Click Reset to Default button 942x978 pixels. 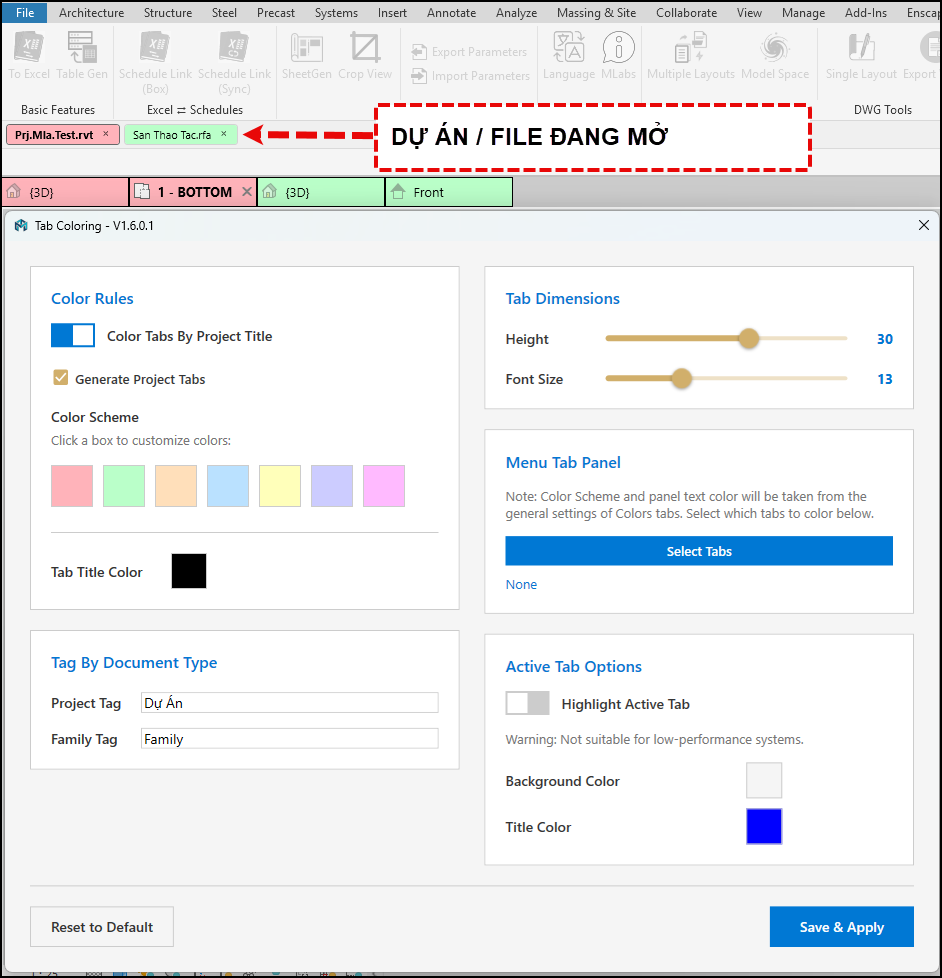click(x=102, y=927)
